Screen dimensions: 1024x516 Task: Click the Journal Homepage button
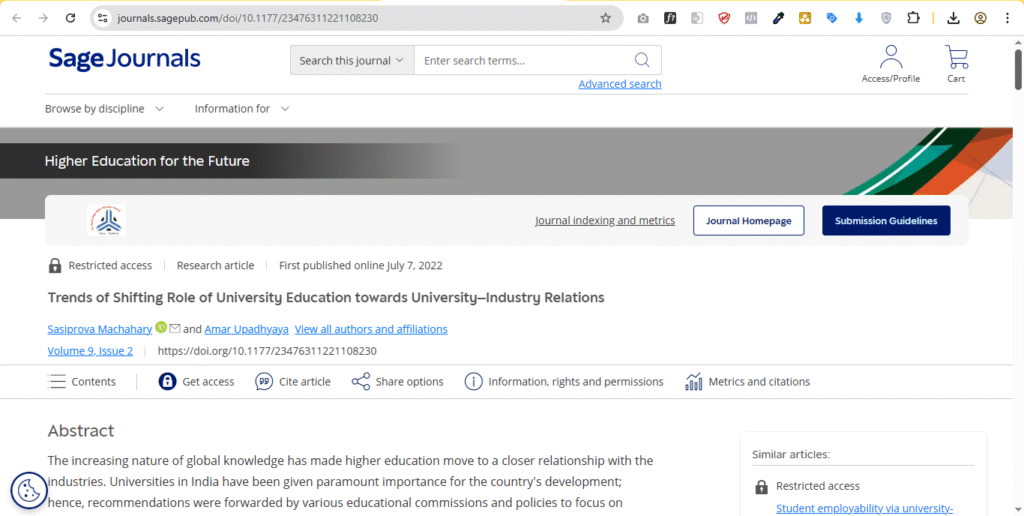748,221
